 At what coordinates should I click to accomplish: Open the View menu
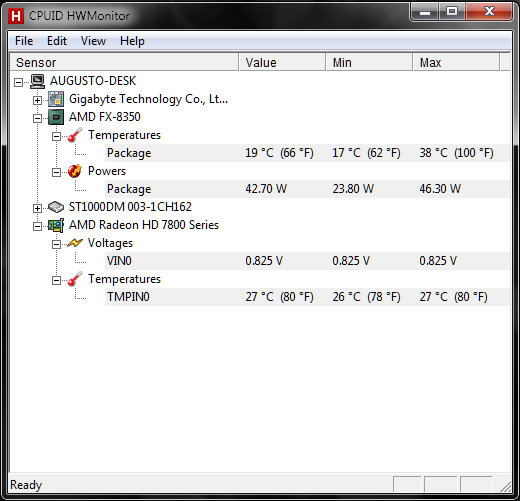(93, 41)
